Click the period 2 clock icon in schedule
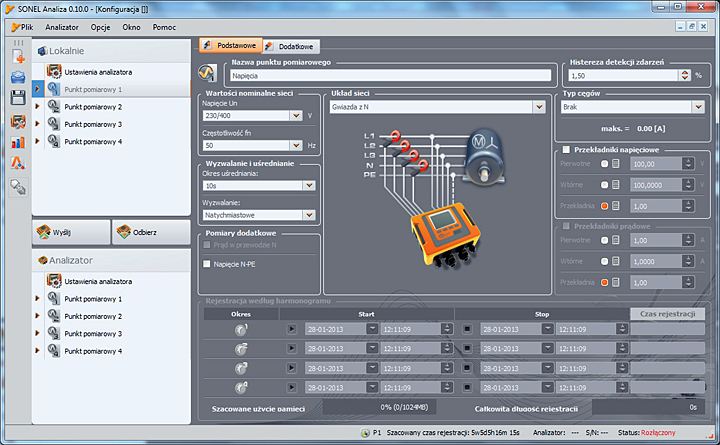This screenshot has height=445, width=720. pyautogui.click(x=241, y=348)
